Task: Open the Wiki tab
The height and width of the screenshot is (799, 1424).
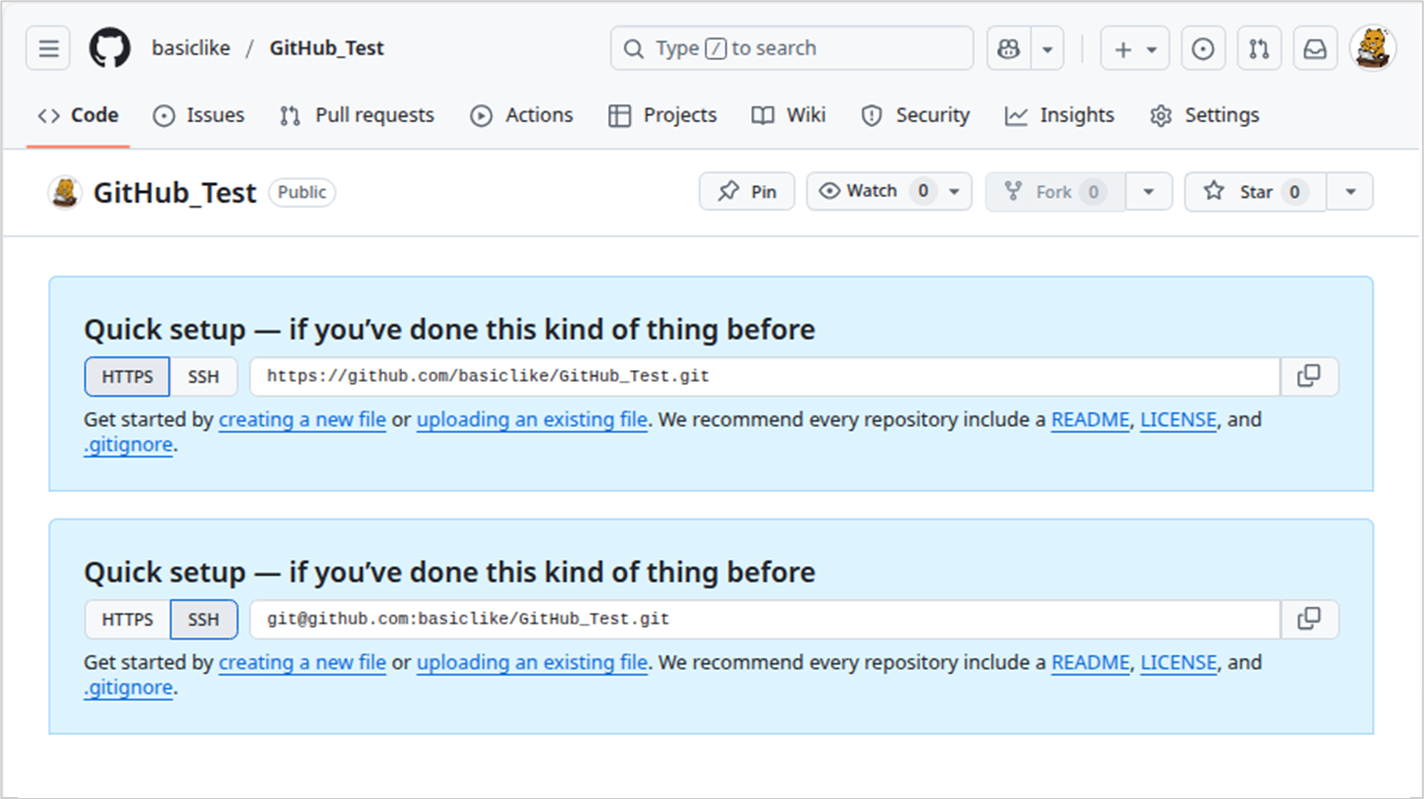Action: click(789, 115)
